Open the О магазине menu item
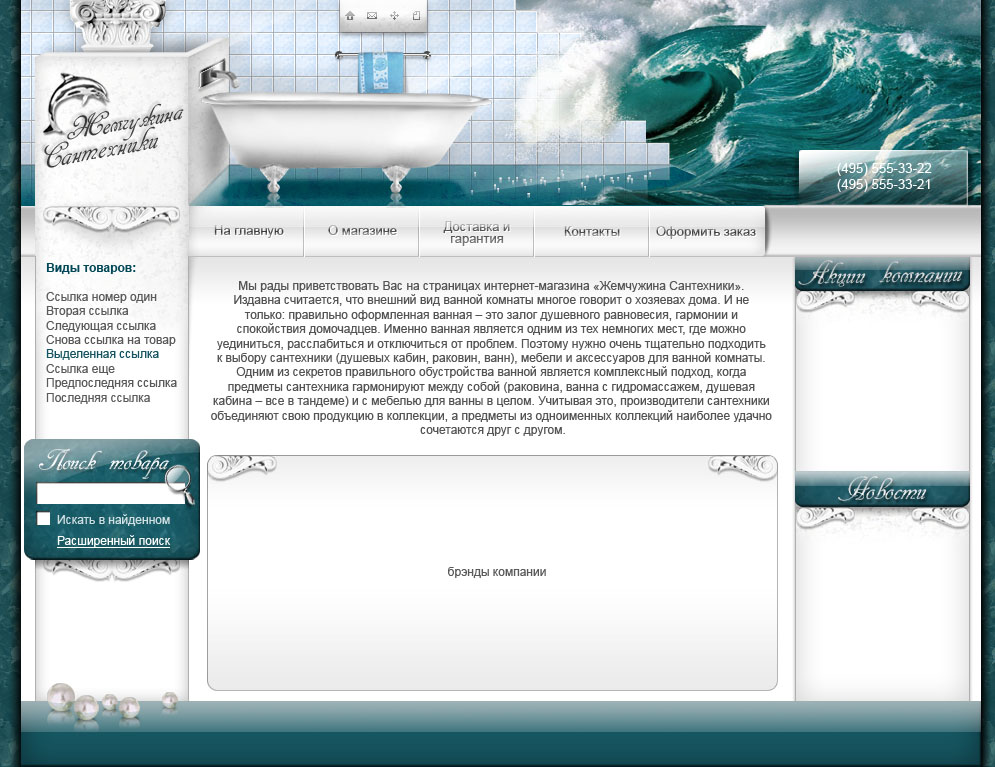The height and width of the screenshot is (767, 995). click(362, 231)
